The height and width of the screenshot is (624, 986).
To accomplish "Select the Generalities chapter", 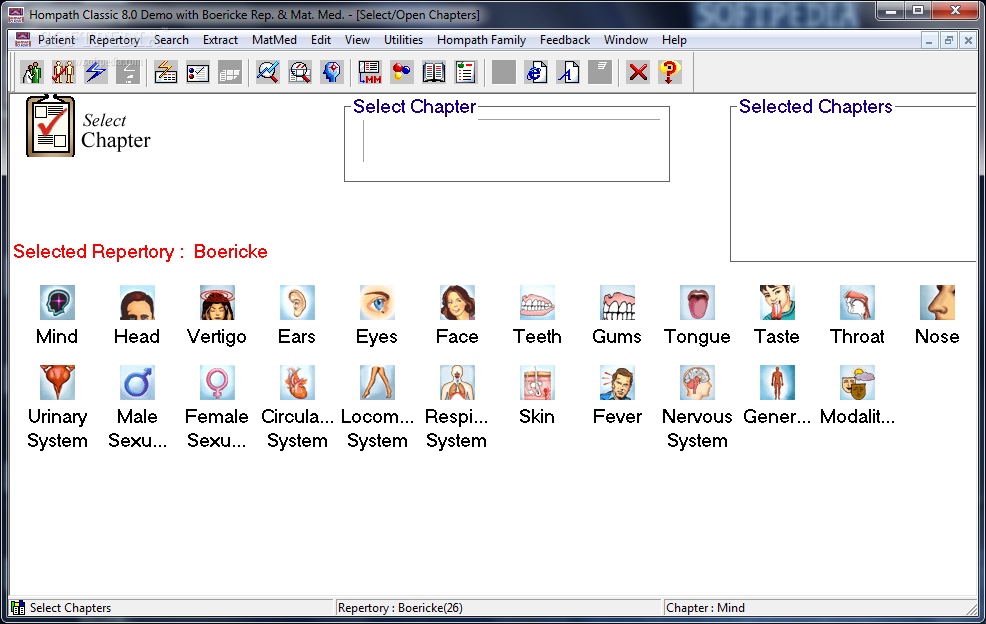I will tap(777, 382).
